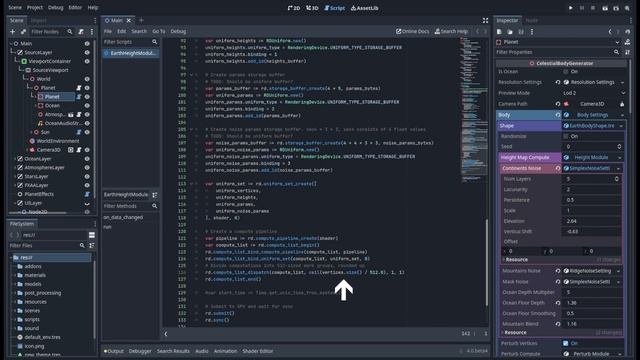640x360 pixels.
Task: Open the Output bottom panel
Action: pyautogui.click(x=113, y=351)
